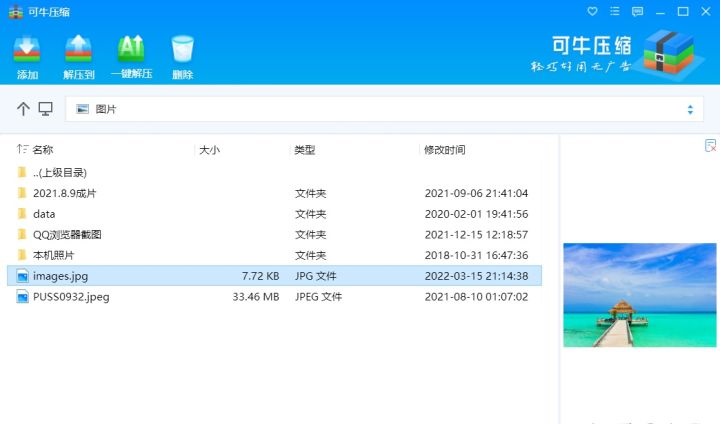Click the JPG 文件 type cell
721x424 pixels.
click(x=315, y=276)
